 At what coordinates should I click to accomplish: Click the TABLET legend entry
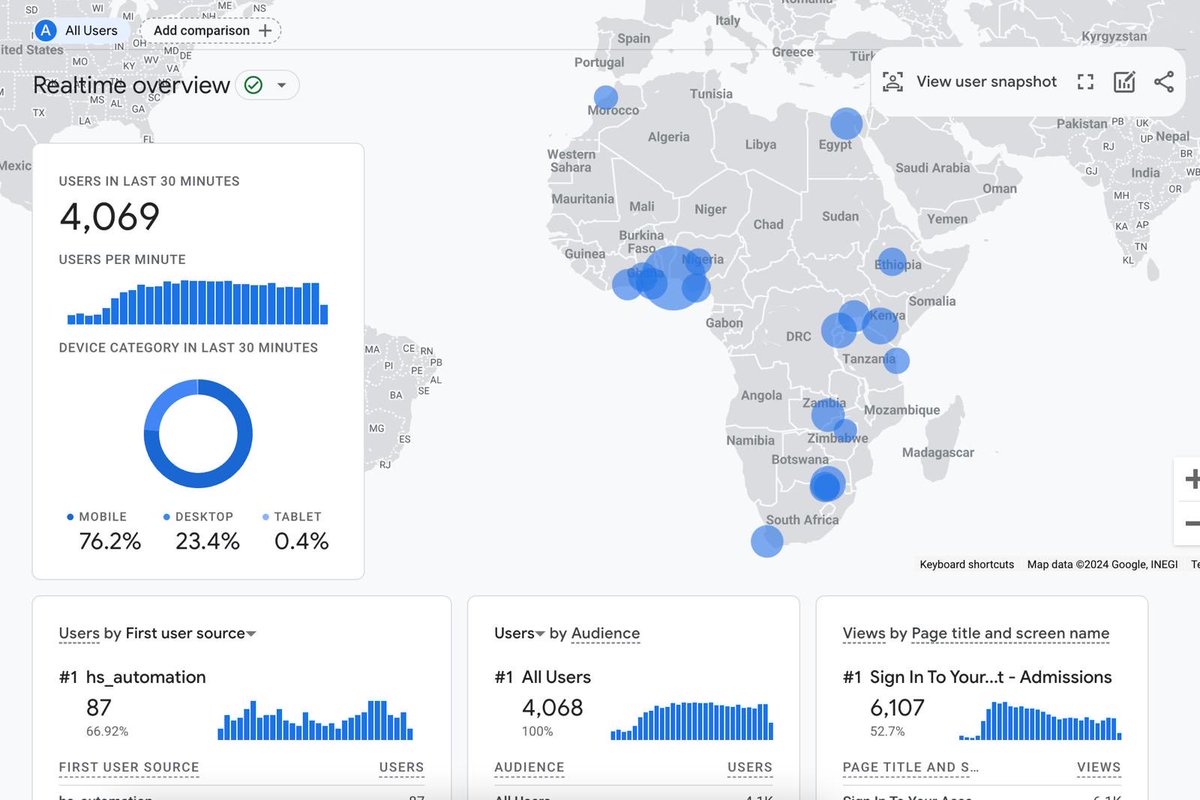[x=292, y=517]
